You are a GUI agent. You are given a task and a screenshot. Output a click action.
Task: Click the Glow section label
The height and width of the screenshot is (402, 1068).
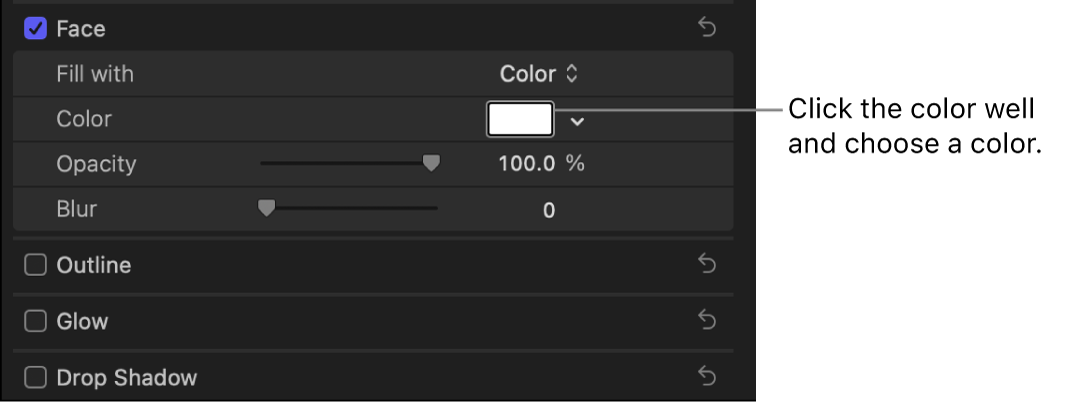(x=83, y=321)
